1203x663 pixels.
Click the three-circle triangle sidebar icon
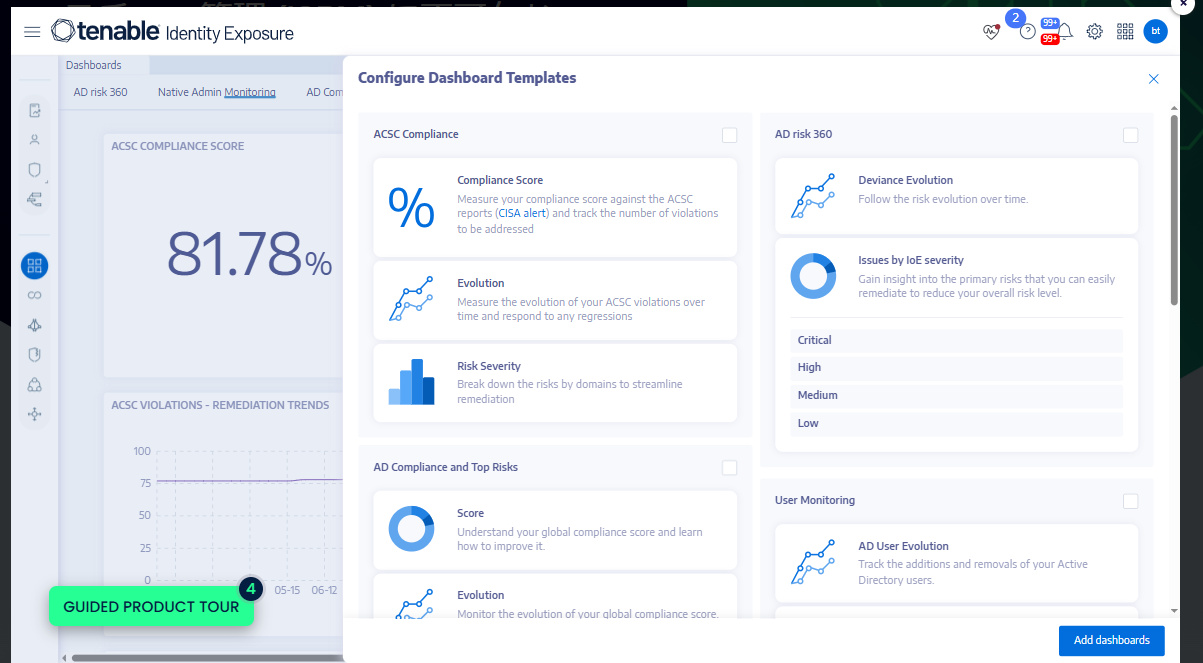35,384
